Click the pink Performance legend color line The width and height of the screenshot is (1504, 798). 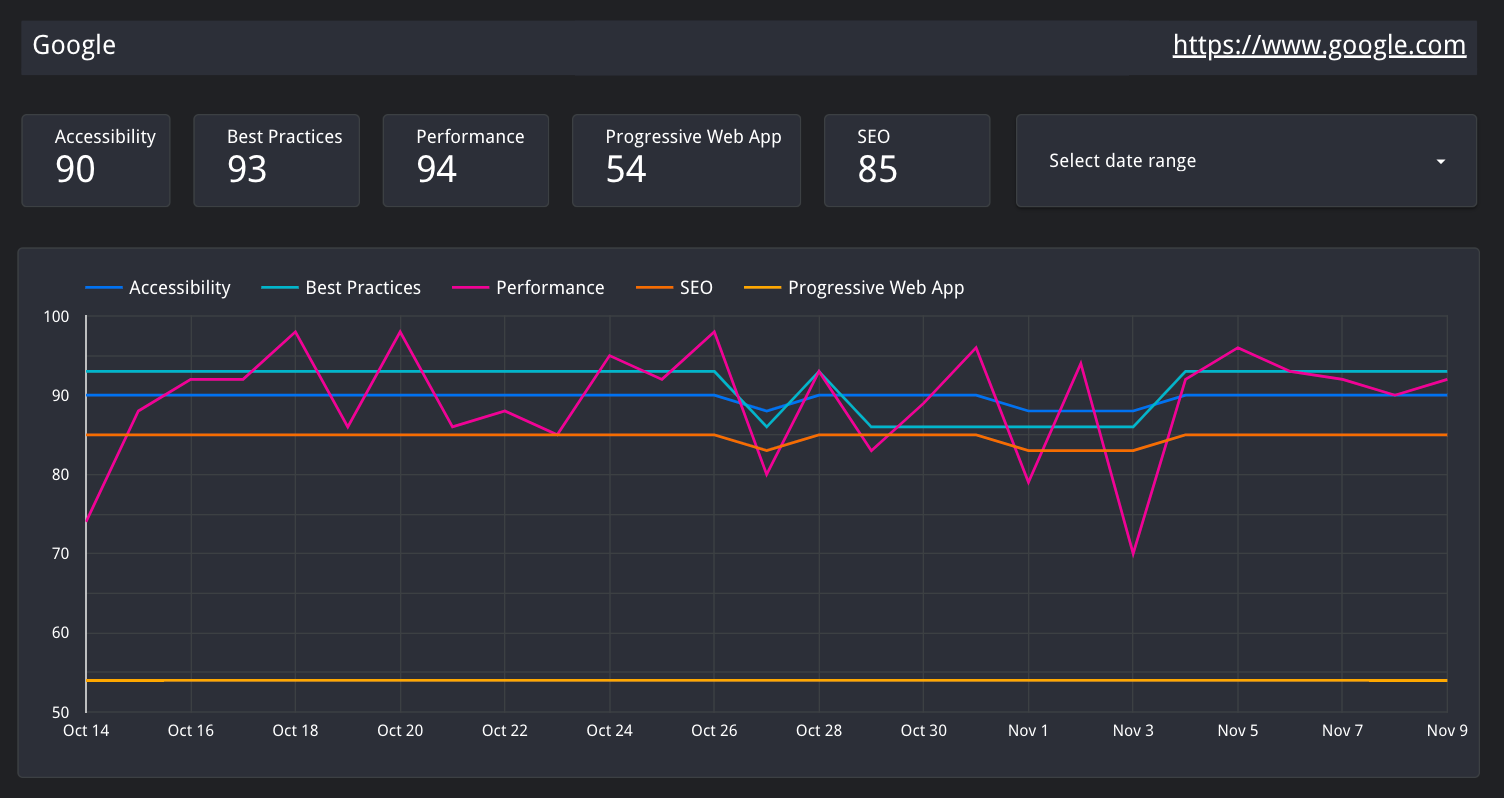click(x=470, y=288)
